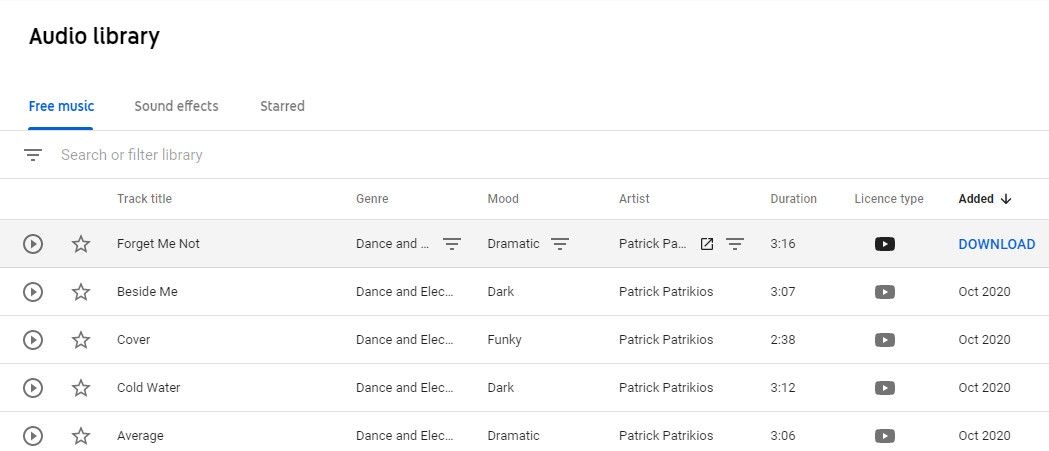Play the Cold Water track

tap(33, 388)
